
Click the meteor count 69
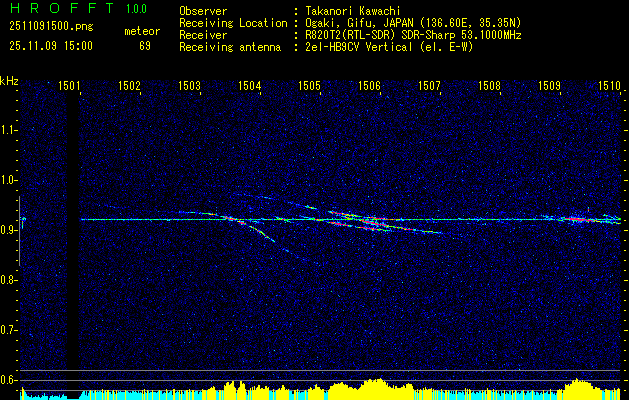(x=145, y=46)
